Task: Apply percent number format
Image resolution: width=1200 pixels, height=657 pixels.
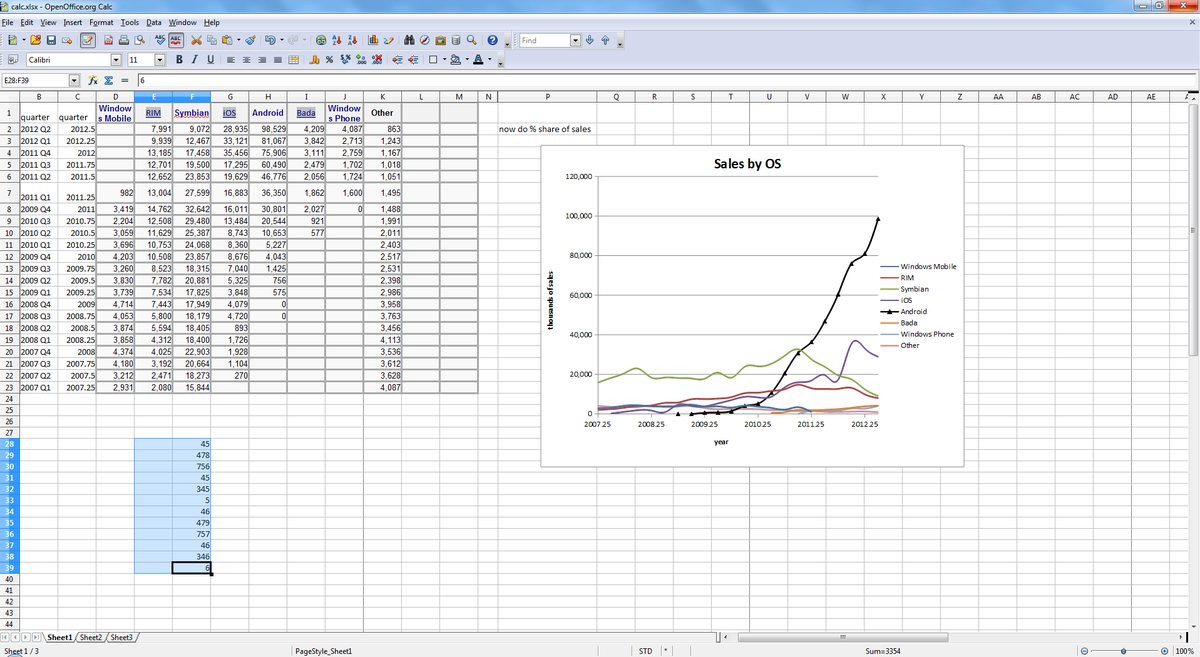Action: pos(329,61)
